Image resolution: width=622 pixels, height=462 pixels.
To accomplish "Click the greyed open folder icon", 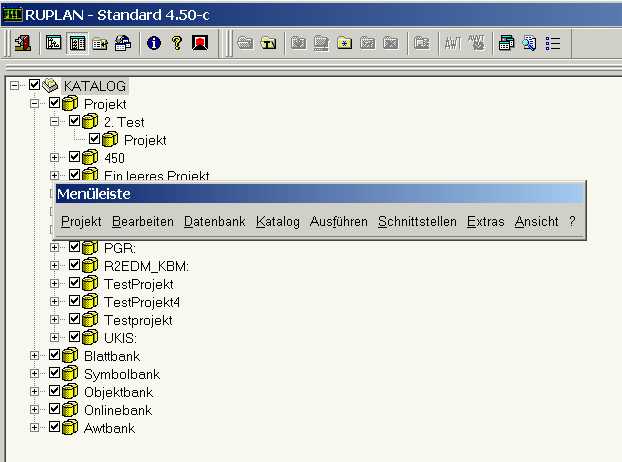I will tap(245, 43).
